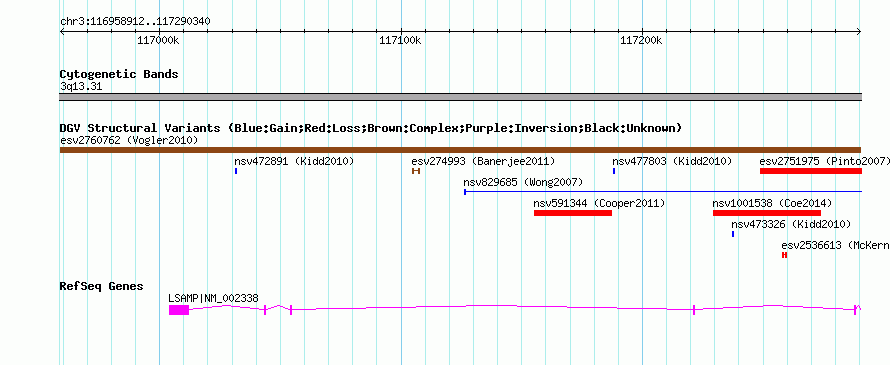Viewport: 890px width, 365px height.
Task: Select the esv2536613 variant label
Action: click(x=836, y=245)
